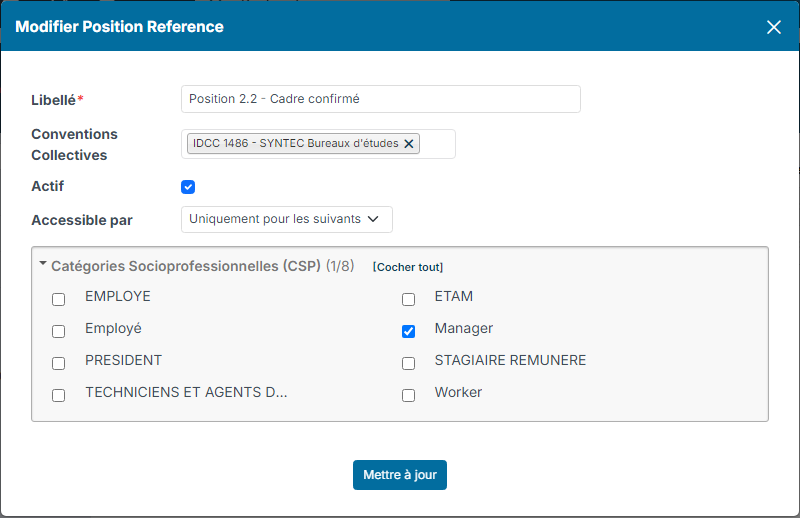800x518 pixels.
Task: Click the STAGIAIRE REMUNERE label
Action: 510,360
